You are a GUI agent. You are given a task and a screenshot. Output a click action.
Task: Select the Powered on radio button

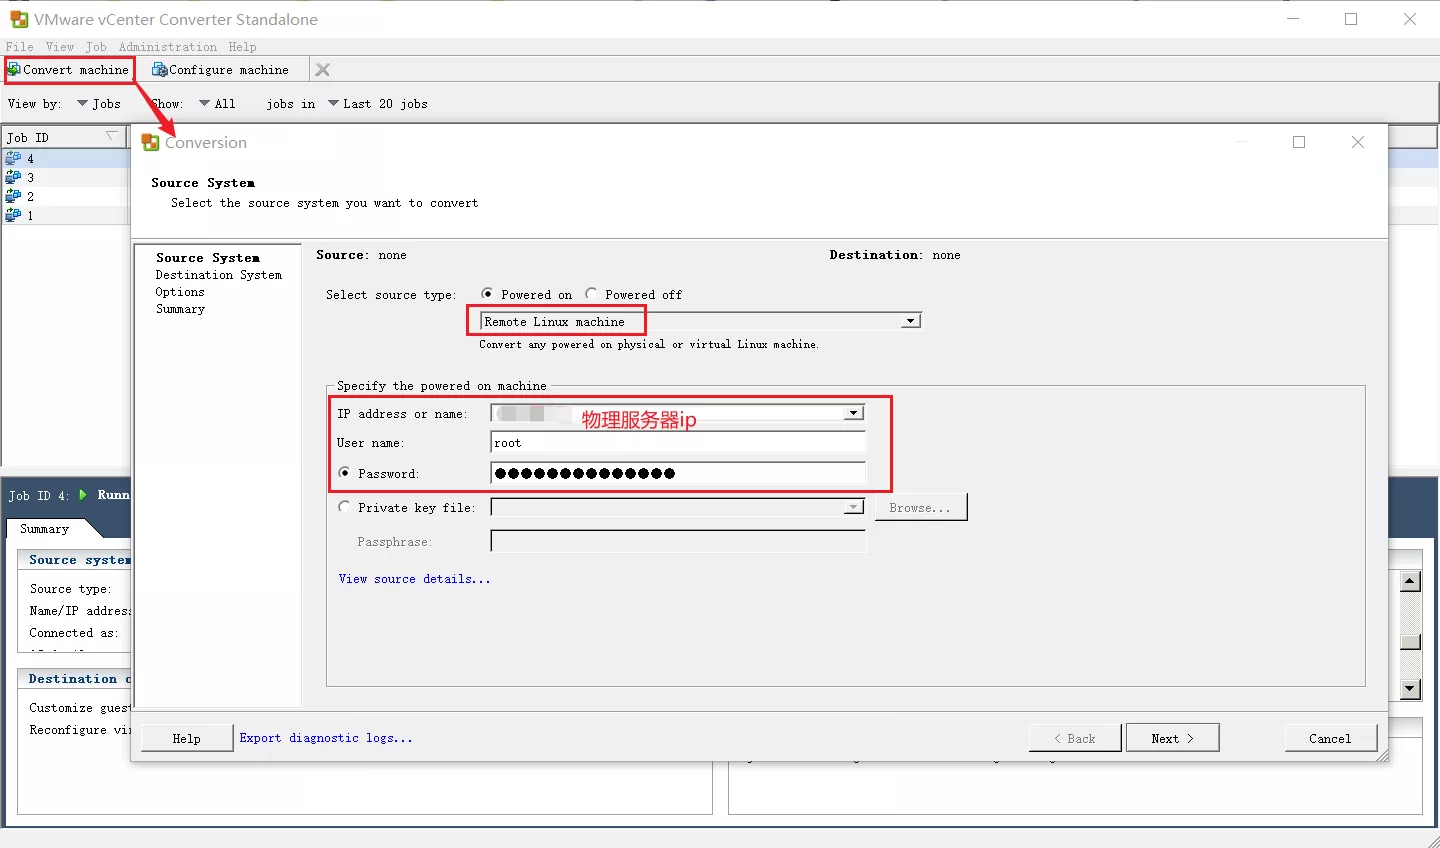(487, 294)
